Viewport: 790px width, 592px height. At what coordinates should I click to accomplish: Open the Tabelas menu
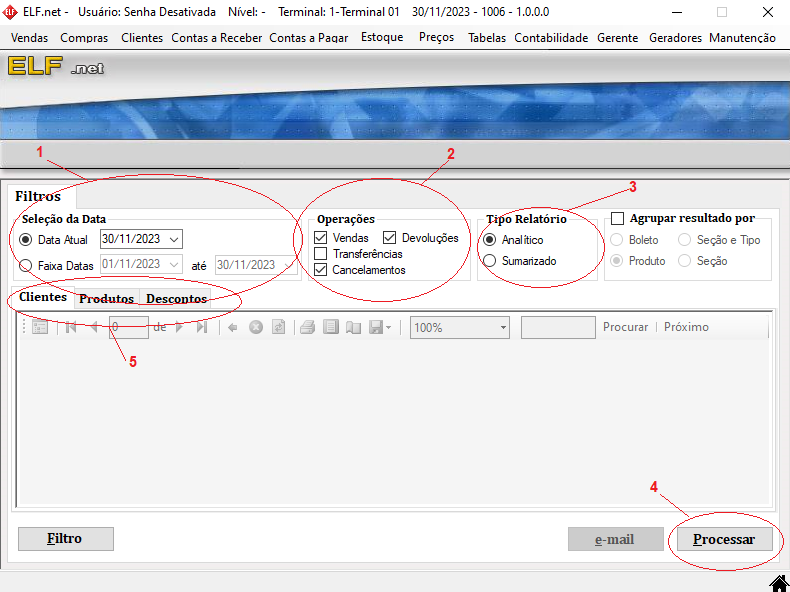(x=487, y=38)
